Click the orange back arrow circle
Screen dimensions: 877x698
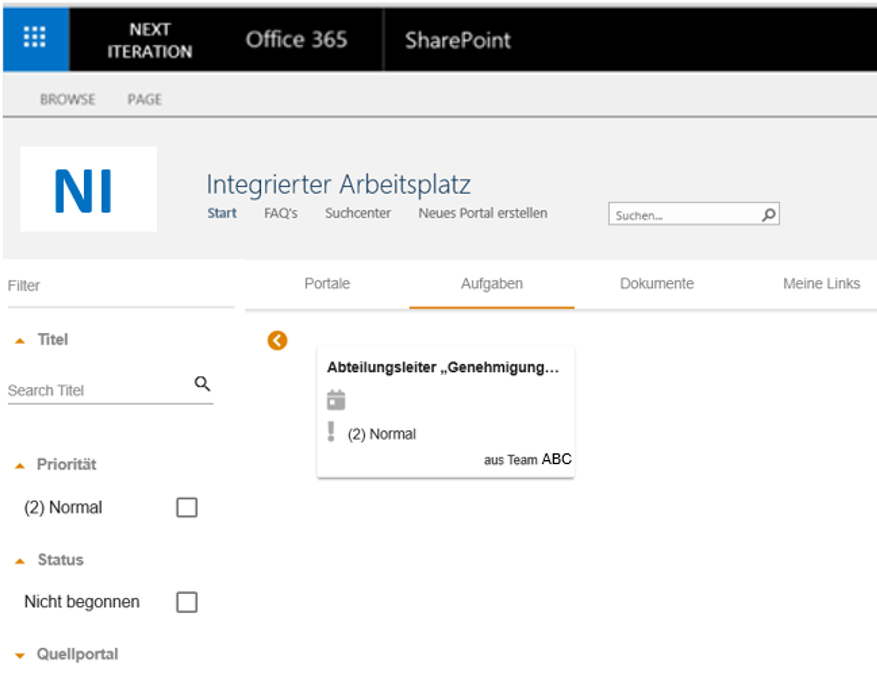point(277,340)
